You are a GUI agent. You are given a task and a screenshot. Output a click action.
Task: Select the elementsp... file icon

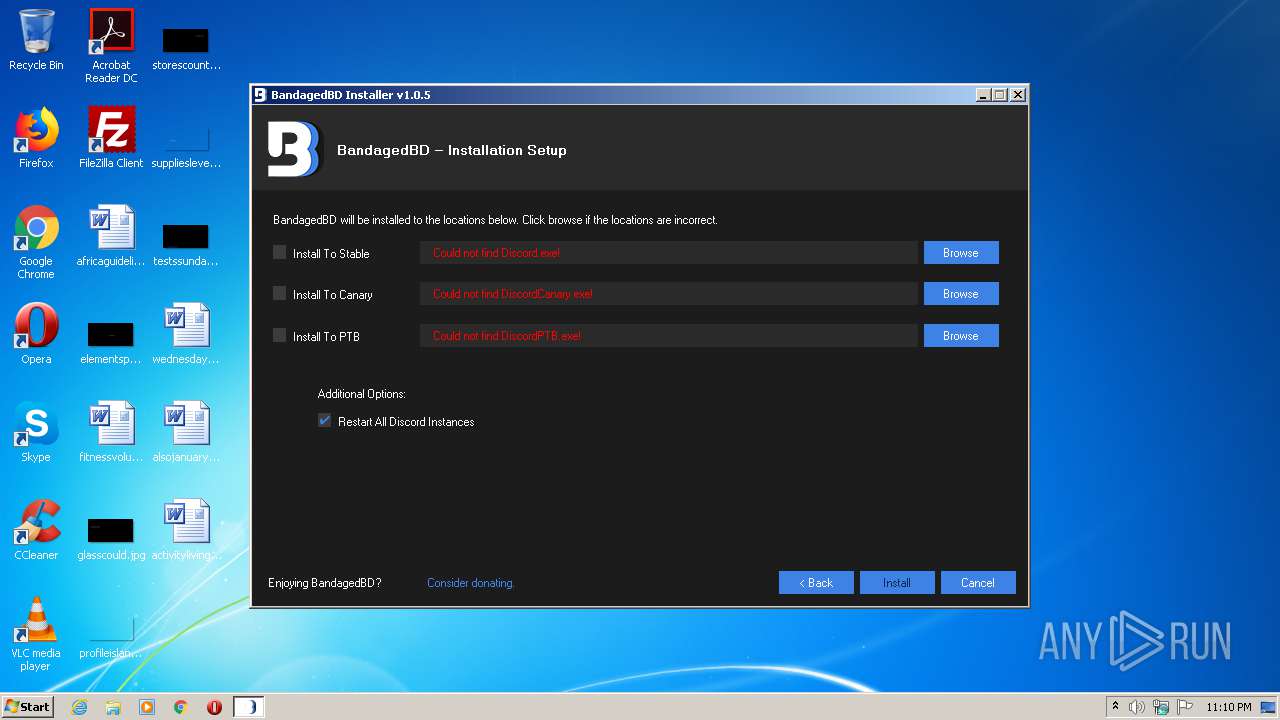coord(111,342)
